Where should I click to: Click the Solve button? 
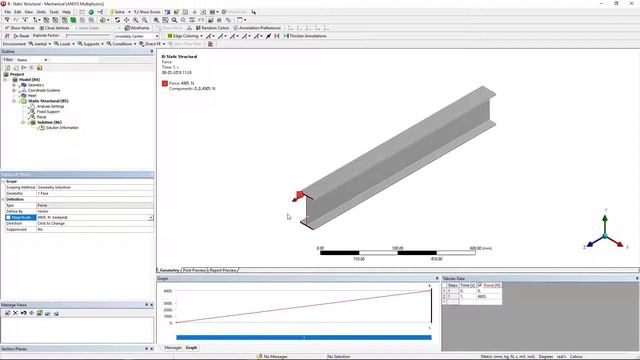click(117, 12)
